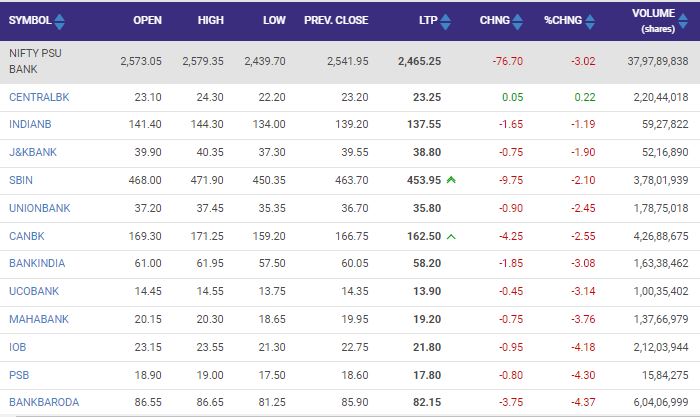The image size is (700, 417).
Task: Click the UNIONBANK symbol
Action: click(x=38, y=208)
